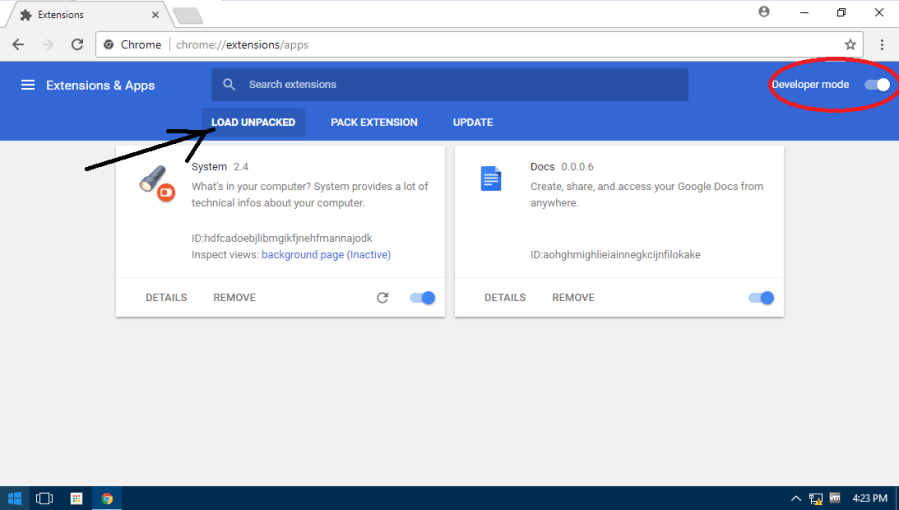
Task: Disable Developer mode toggle
Action: point(877,85)
